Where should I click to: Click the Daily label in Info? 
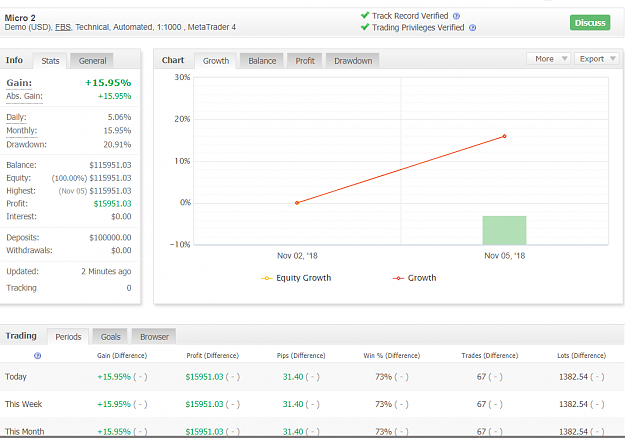16,117
